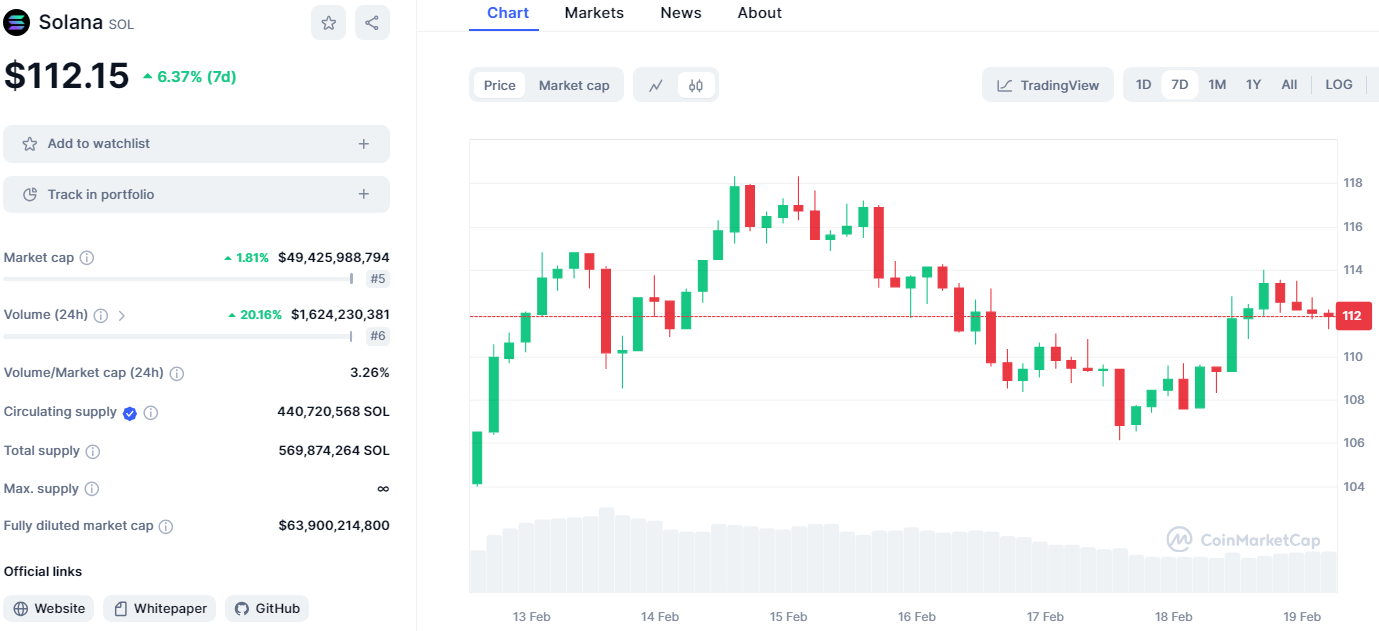1379x631 pixels.
Task: Expand Add to watchlist plus button
Action: (x=364, y=144)
